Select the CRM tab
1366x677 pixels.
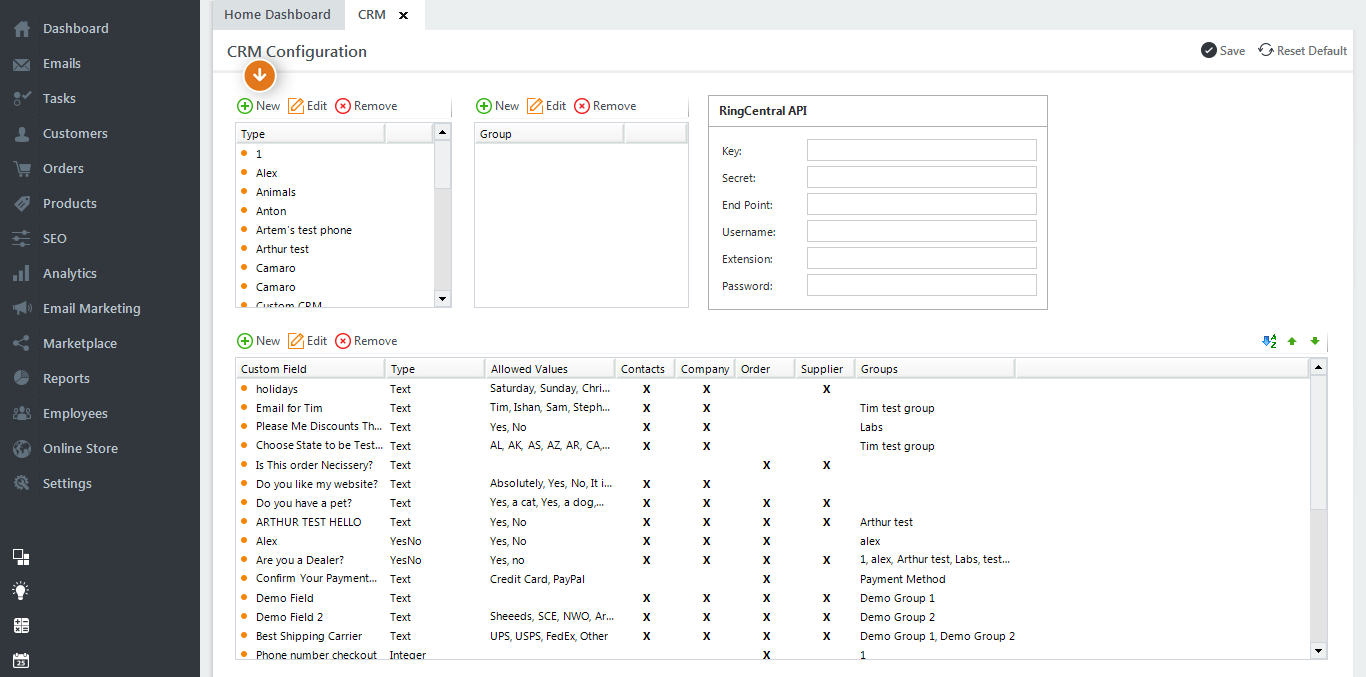(372, 15)
